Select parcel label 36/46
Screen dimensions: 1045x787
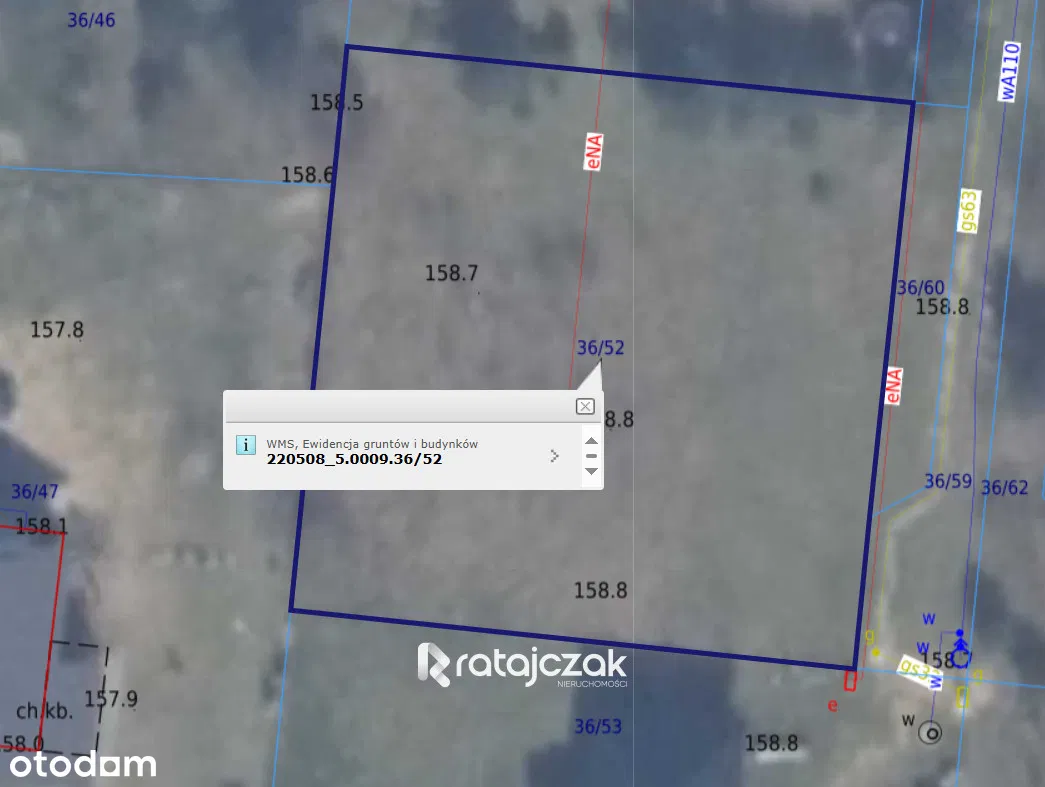click(x=91, y=20)
